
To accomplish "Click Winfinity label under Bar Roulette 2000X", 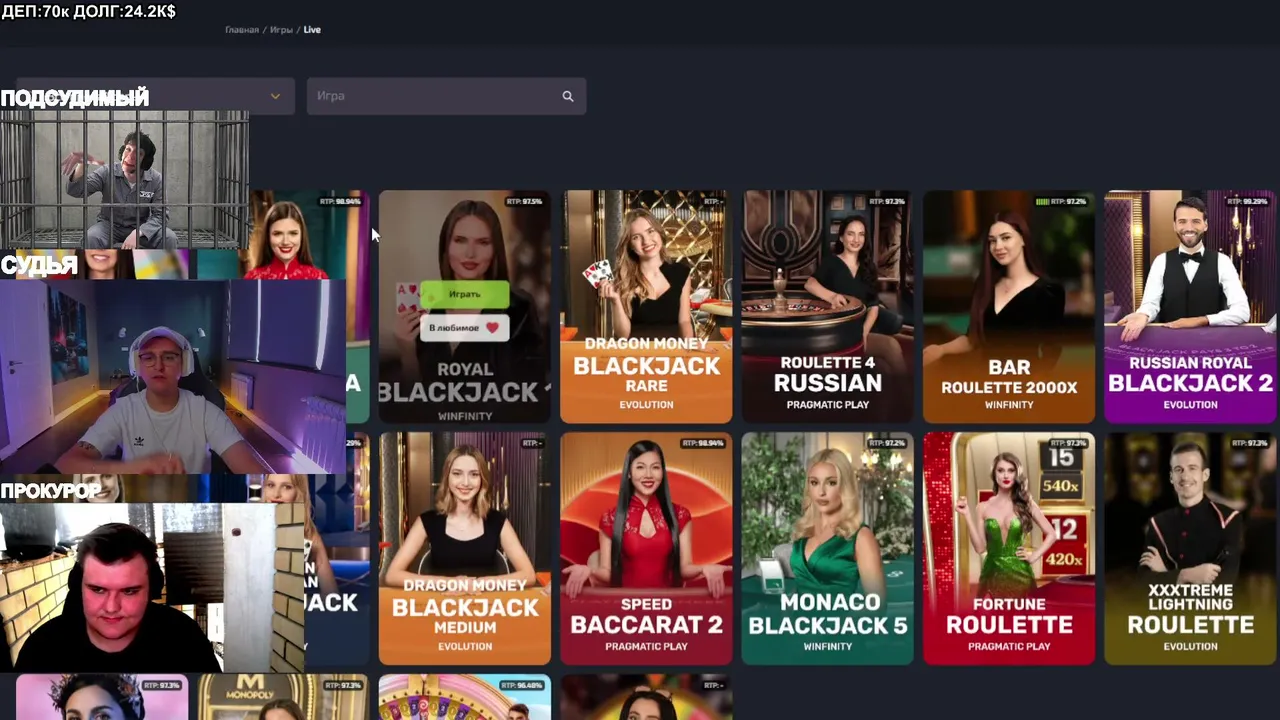I will pyautogui.click(x=1008, y=405).
